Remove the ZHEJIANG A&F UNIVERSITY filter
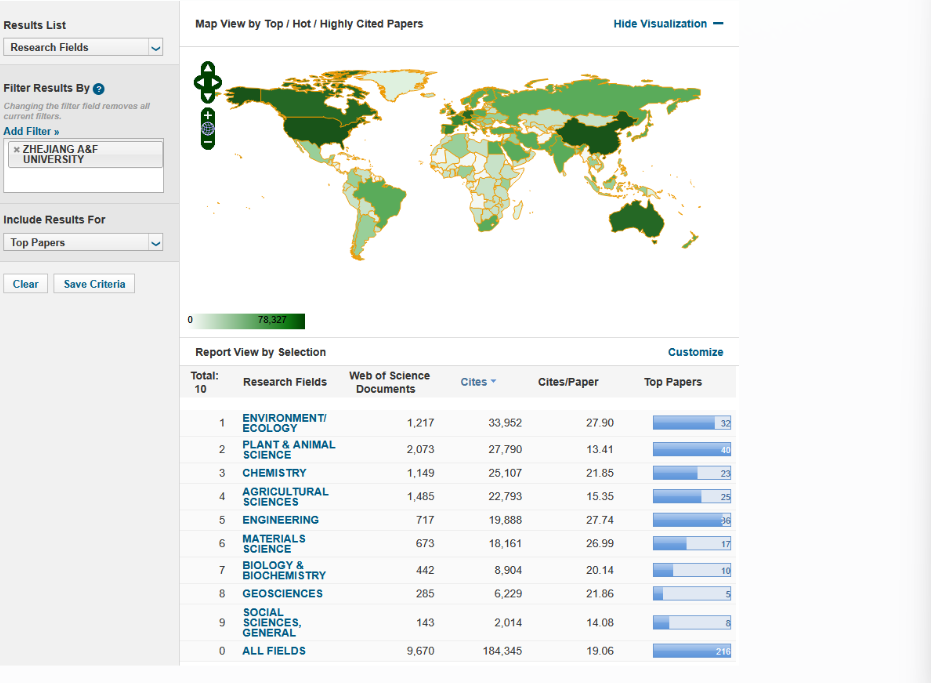 [16, 149]
